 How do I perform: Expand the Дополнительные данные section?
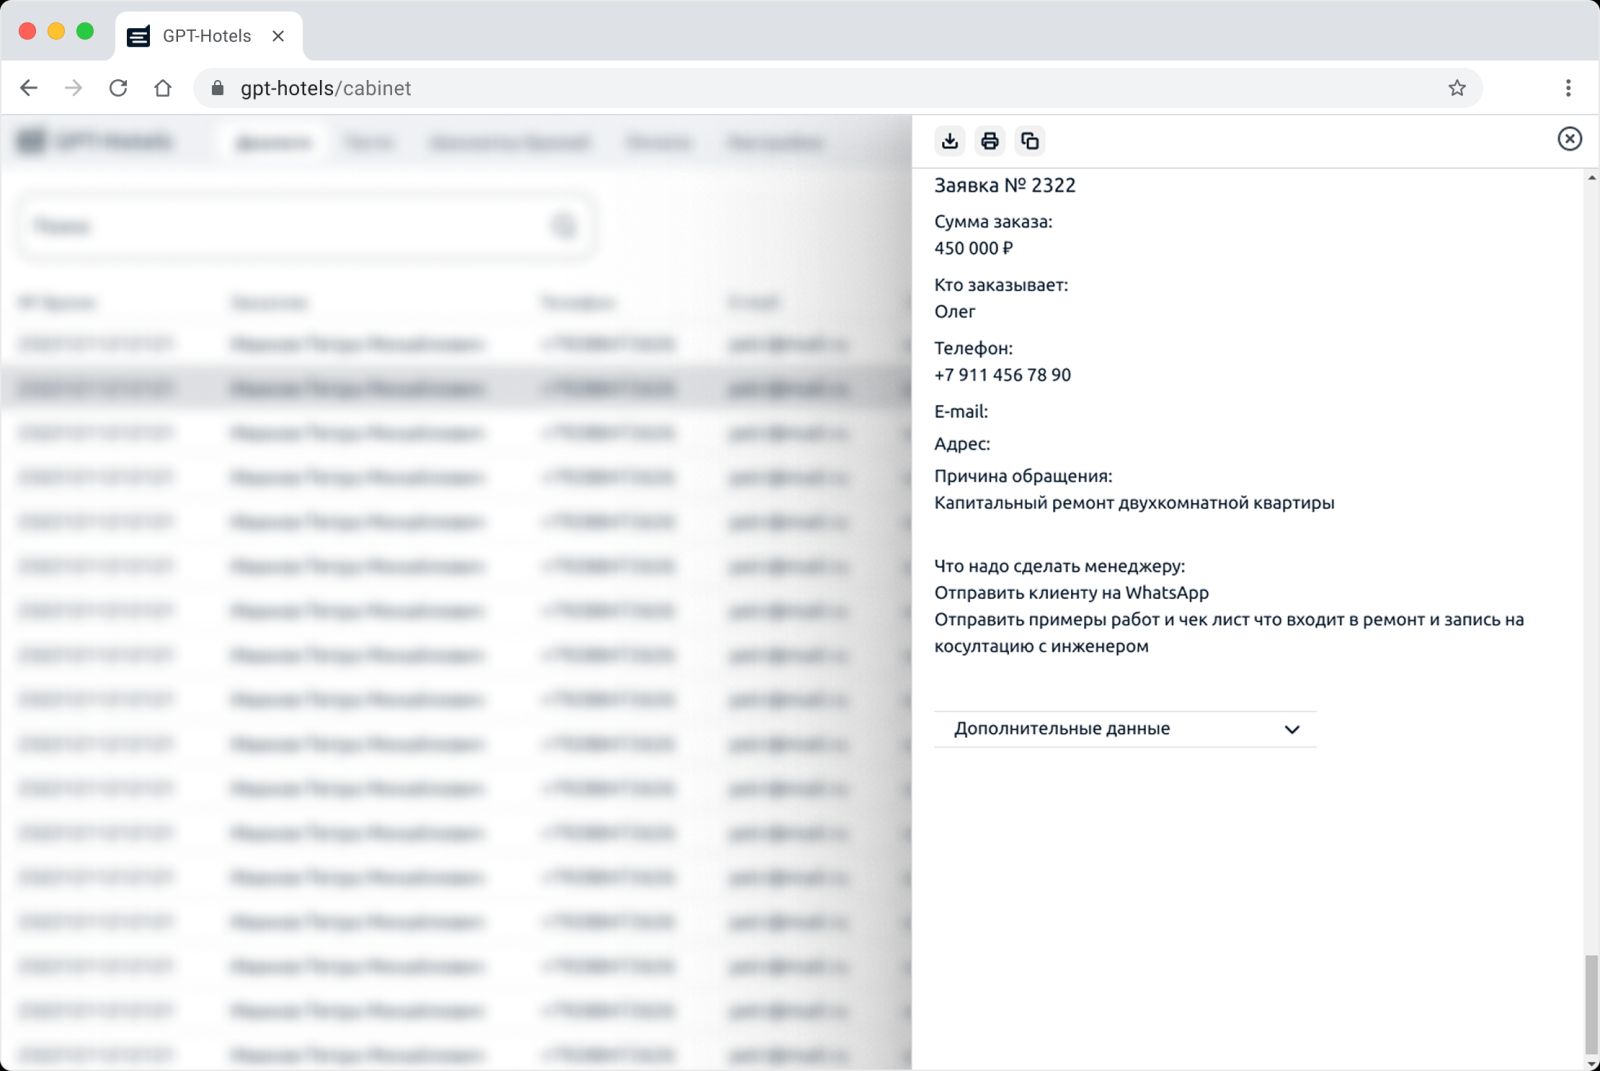[1061, 729]
